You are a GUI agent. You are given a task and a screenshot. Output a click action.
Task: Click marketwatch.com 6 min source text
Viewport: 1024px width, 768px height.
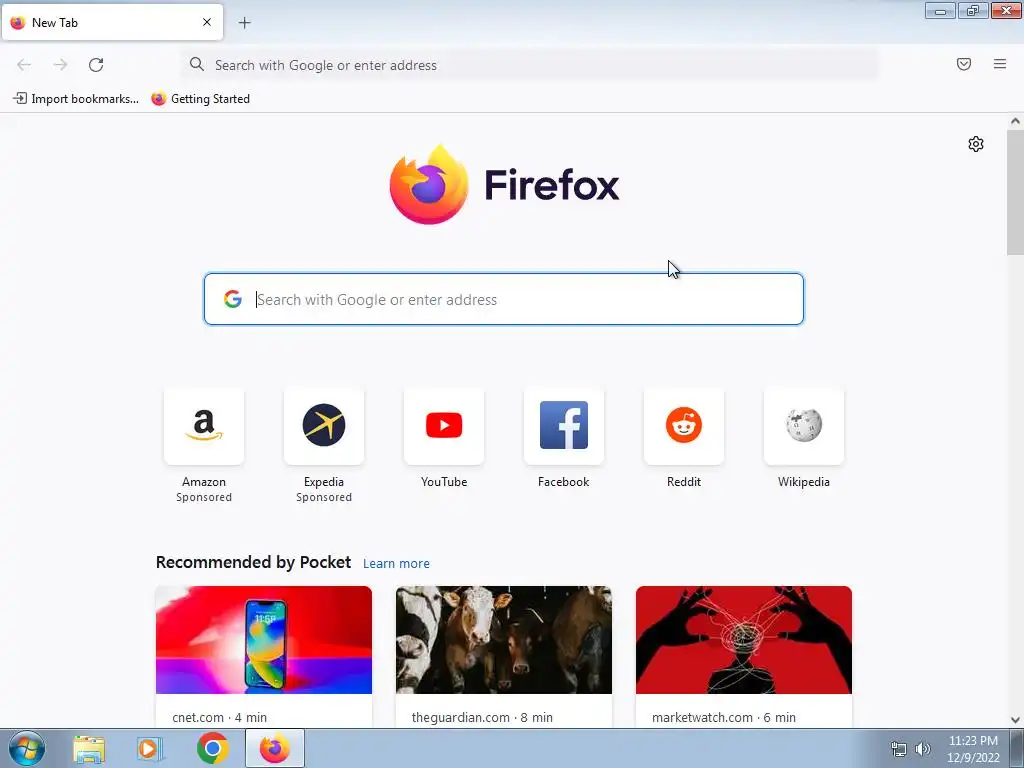pyautogui.click(x=724, y=717)
